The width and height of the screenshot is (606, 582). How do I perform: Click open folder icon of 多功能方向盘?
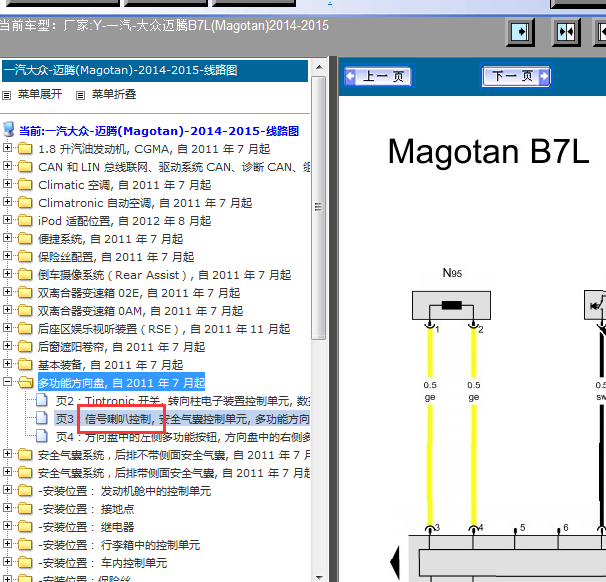point(26,383)
